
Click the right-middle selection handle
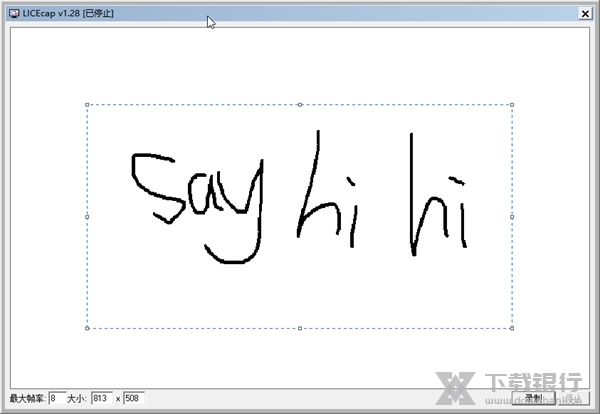pyautogui.click(x=512, y=216)
